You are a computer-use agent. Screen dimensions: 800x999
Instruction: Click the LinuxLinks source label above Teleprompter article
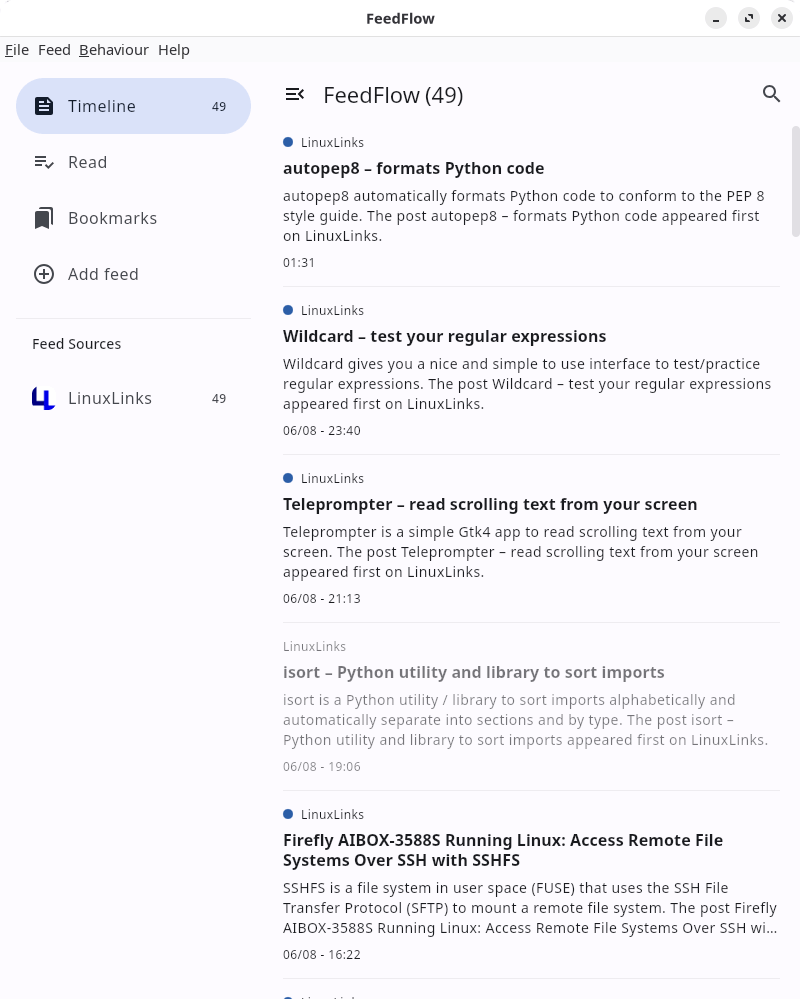[x=332, y=478]
